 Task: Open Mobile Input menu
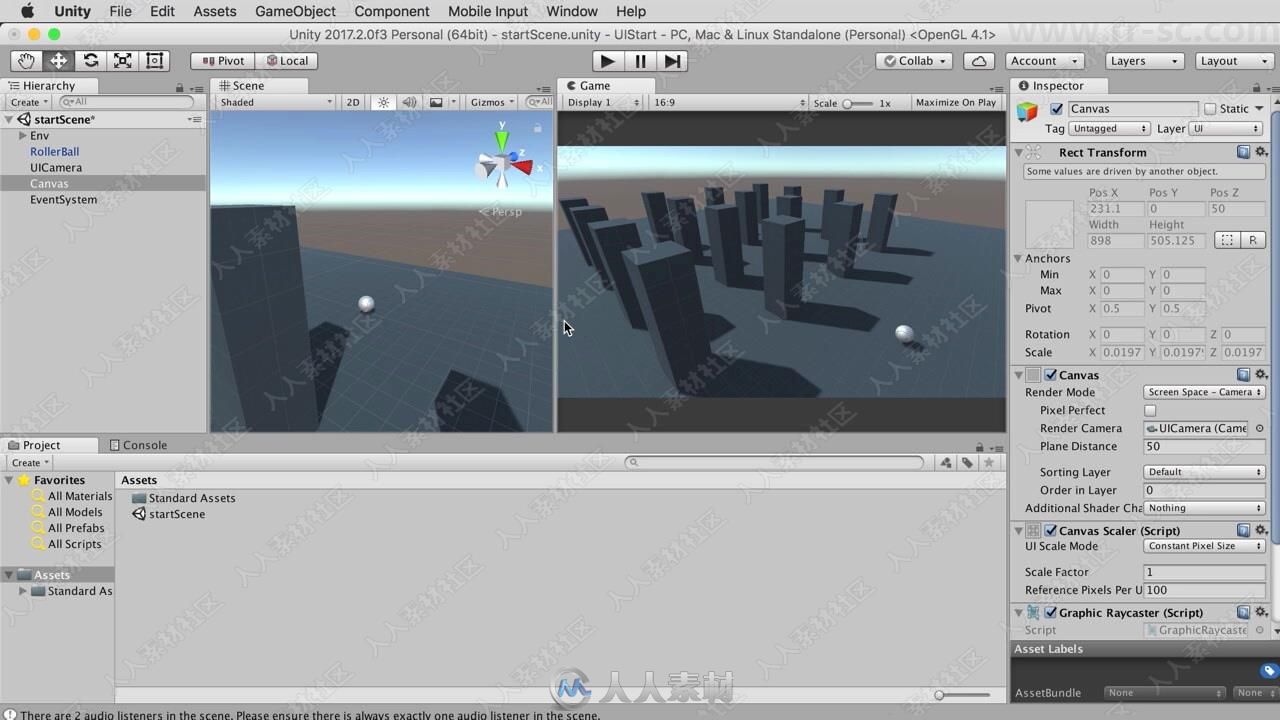point(488,11)
